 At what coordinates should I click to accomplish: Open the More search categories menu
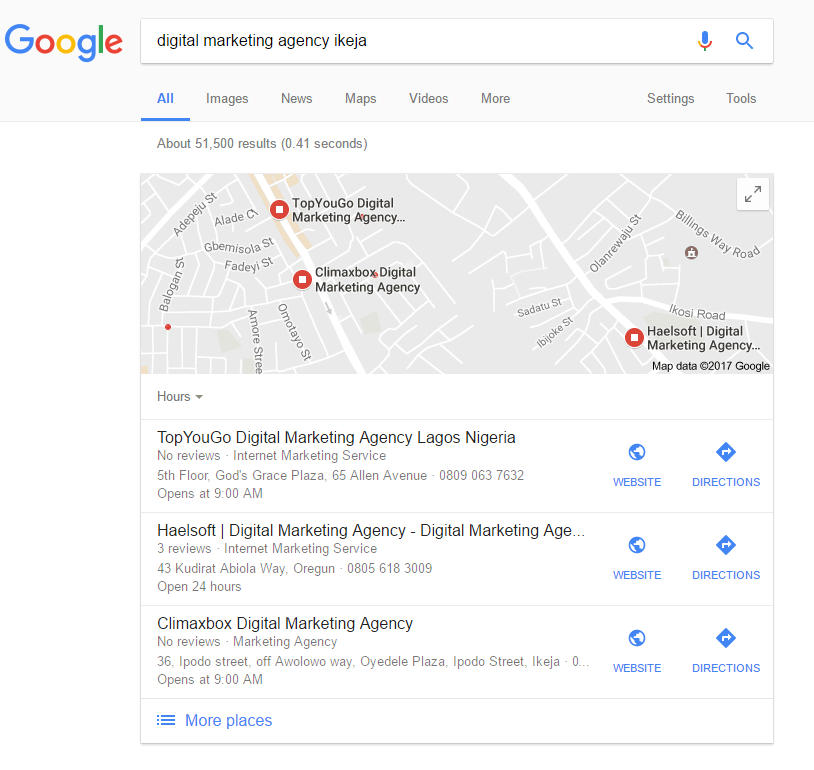(x=495, y=99)
